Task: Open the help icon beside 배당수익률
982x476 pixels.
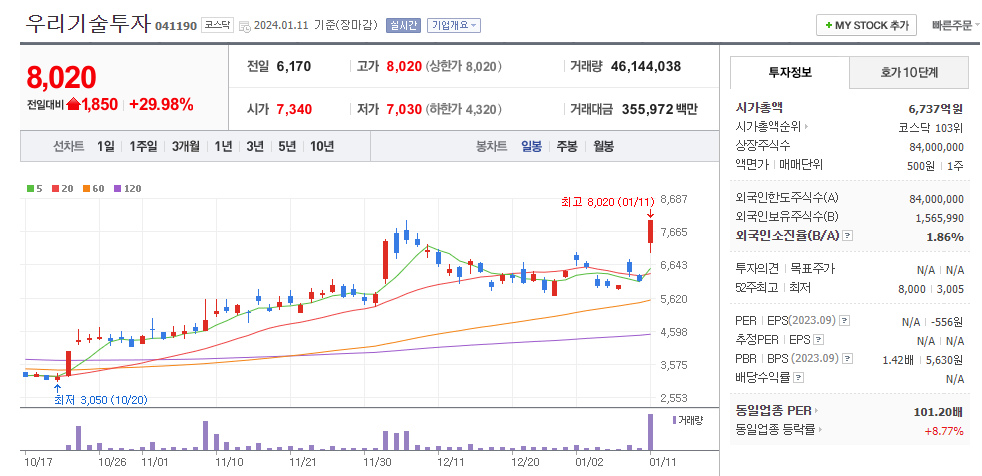Action: (799, 378)
